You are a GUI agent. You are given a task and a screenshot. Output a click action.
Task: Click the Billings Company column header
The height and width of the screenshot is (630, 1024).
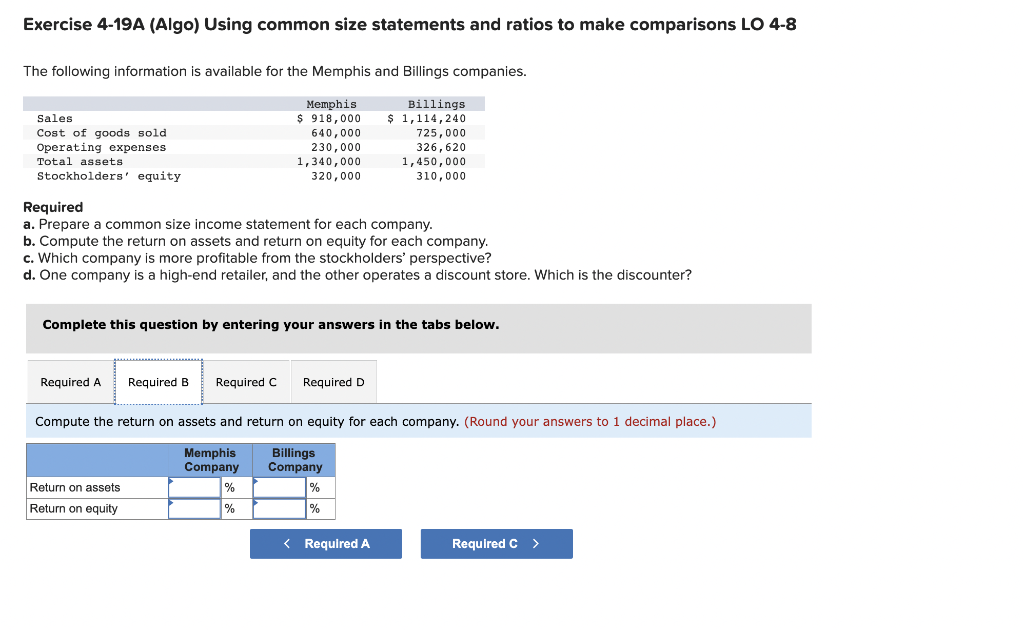pyautogui.click(x=293, y=460)
